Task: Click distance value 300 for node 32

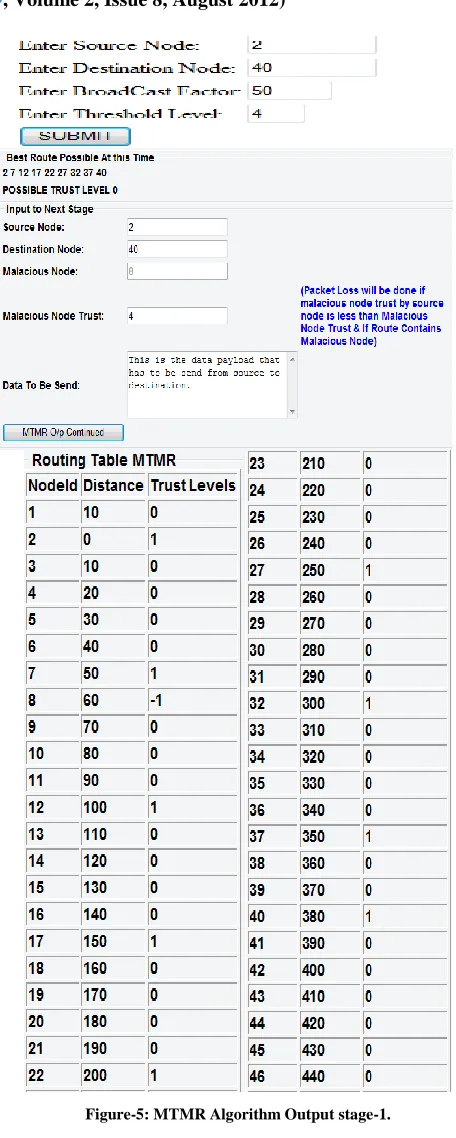Action: click(314, 704)
